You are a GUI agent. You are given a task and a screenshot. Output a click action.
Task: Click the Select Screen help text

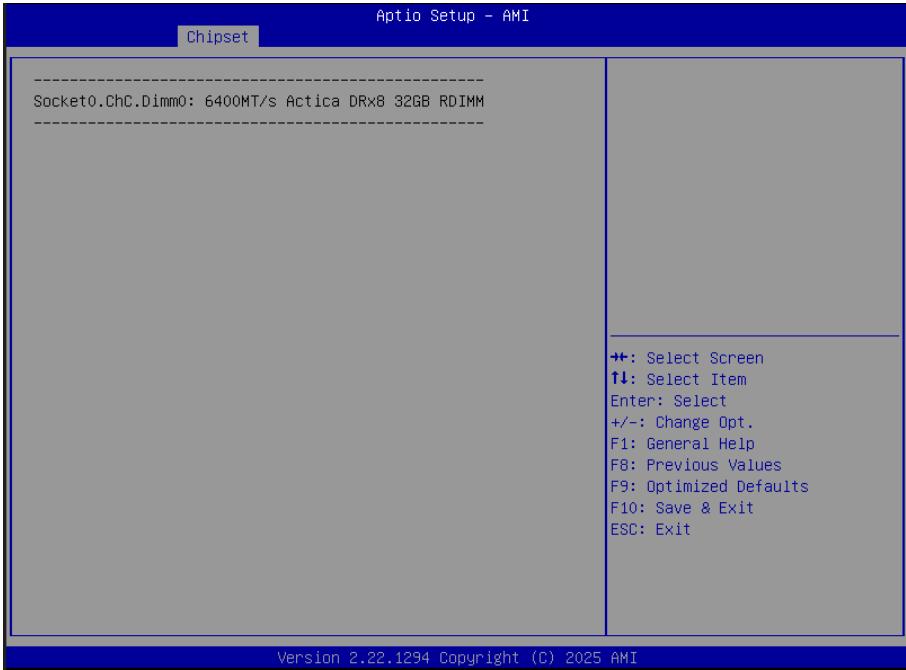click(705, 358)
